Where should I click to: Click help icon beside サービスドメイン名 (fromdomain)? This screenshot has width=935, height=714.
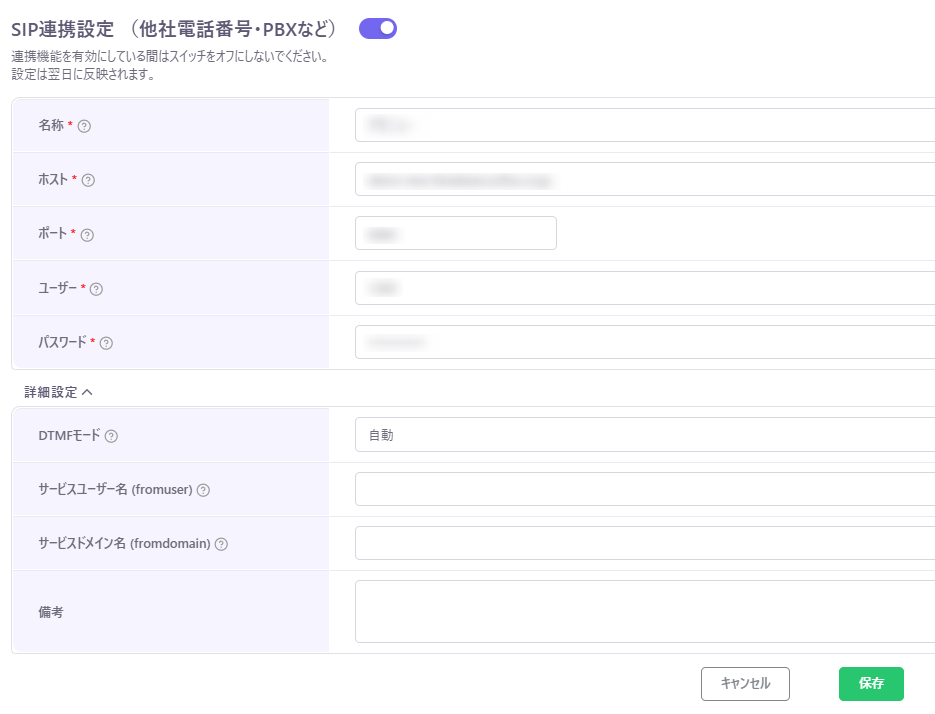(x=221, y=544)
